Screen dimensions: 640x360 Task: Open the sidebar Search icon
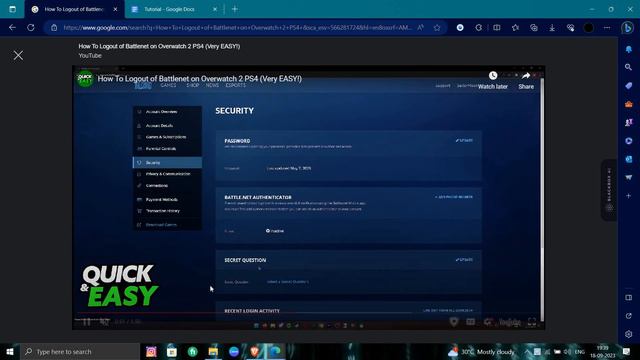pos(629,67)
